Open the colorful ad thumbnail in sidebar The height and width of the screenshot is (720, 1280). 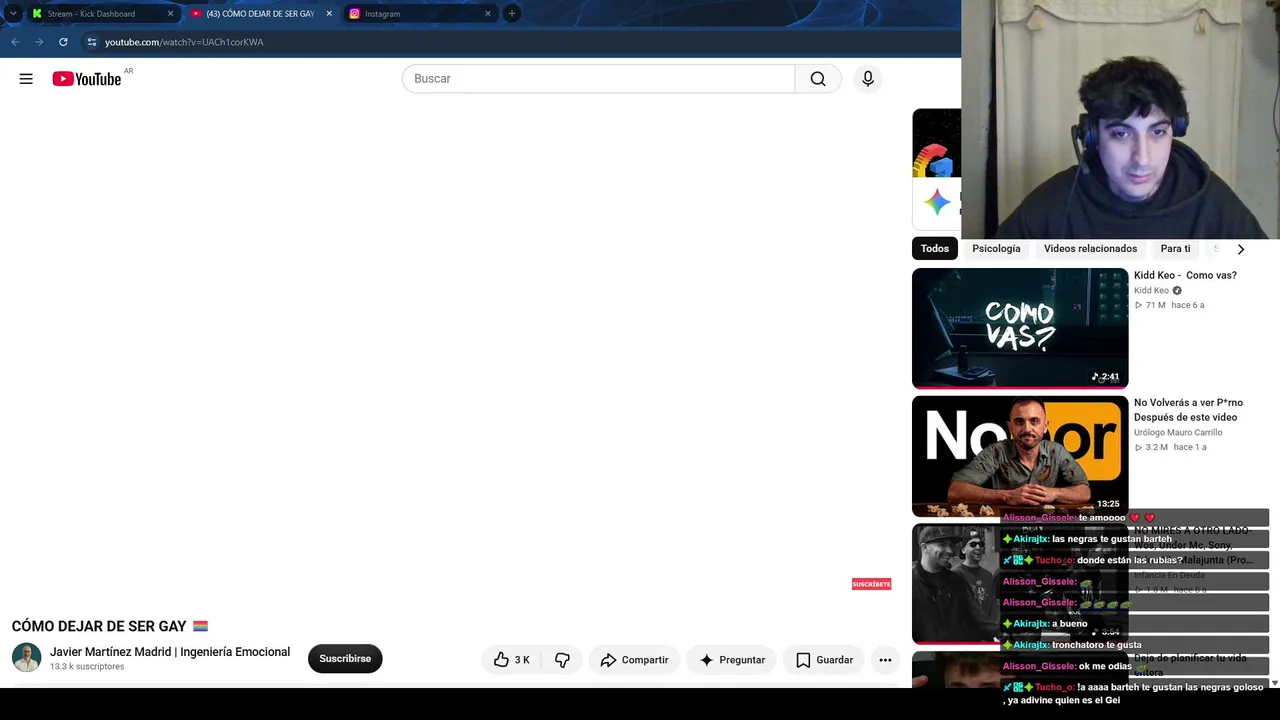point(936,143)
